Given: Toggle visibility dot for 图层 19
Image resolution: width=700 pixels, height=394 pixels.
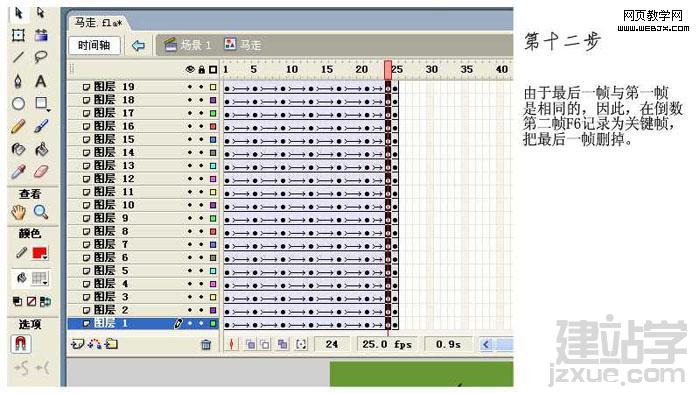Looking at the screenshot, I should [x=190, y=87].
